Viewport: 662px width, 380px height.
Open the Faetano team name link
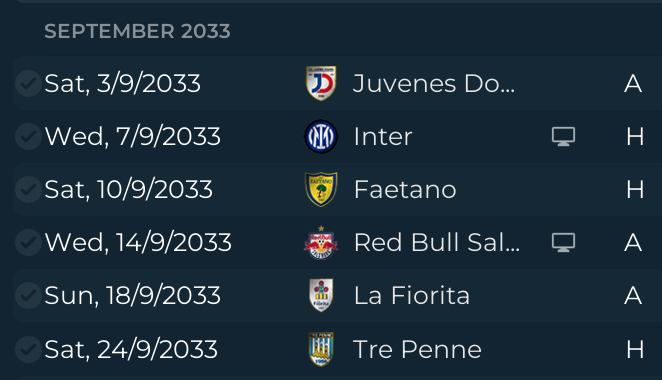(x=405, y=189)
